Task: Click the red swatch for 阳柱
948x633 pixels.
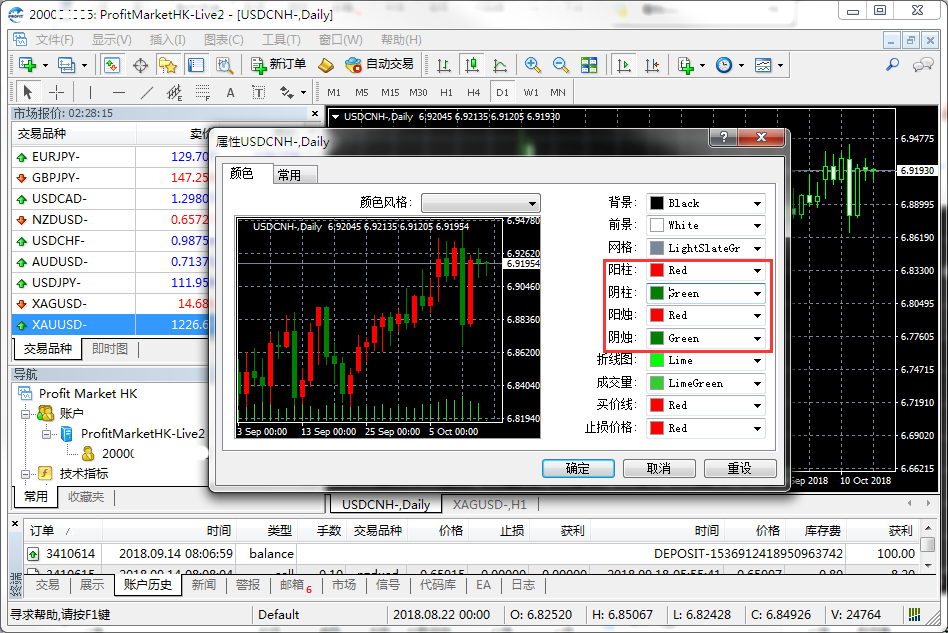Action: pos(657,270)
